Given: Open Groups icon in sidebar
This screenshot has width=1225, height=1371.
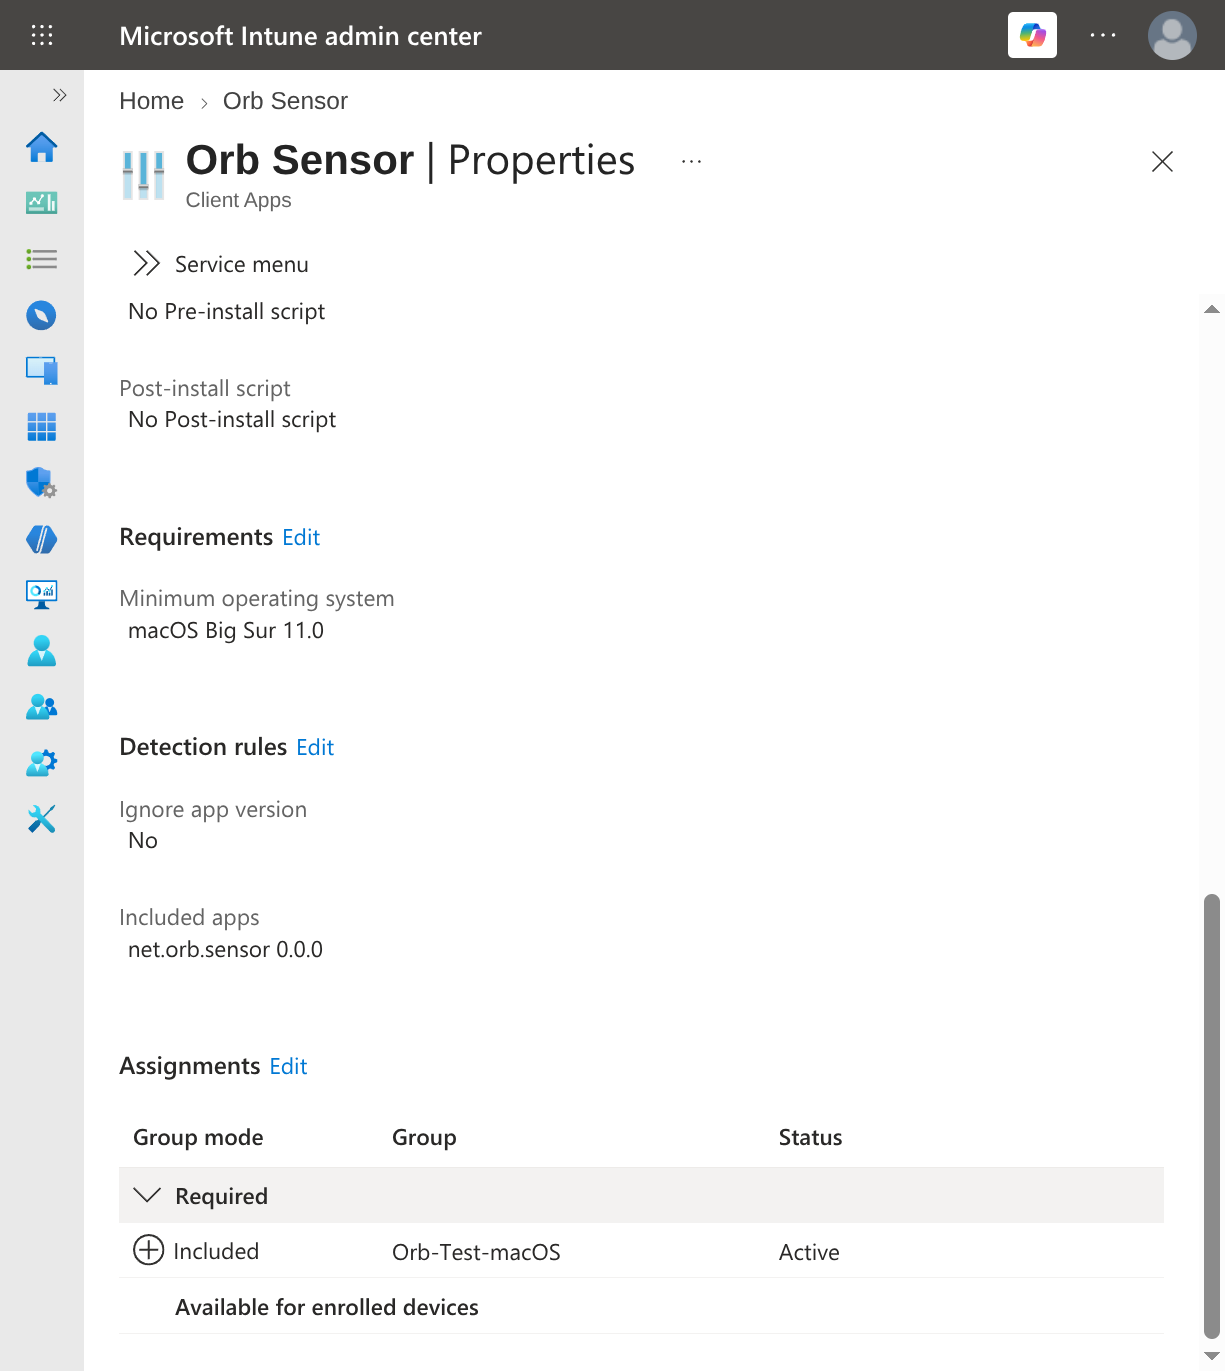Looking at the screenshot, I should point(42,707).
